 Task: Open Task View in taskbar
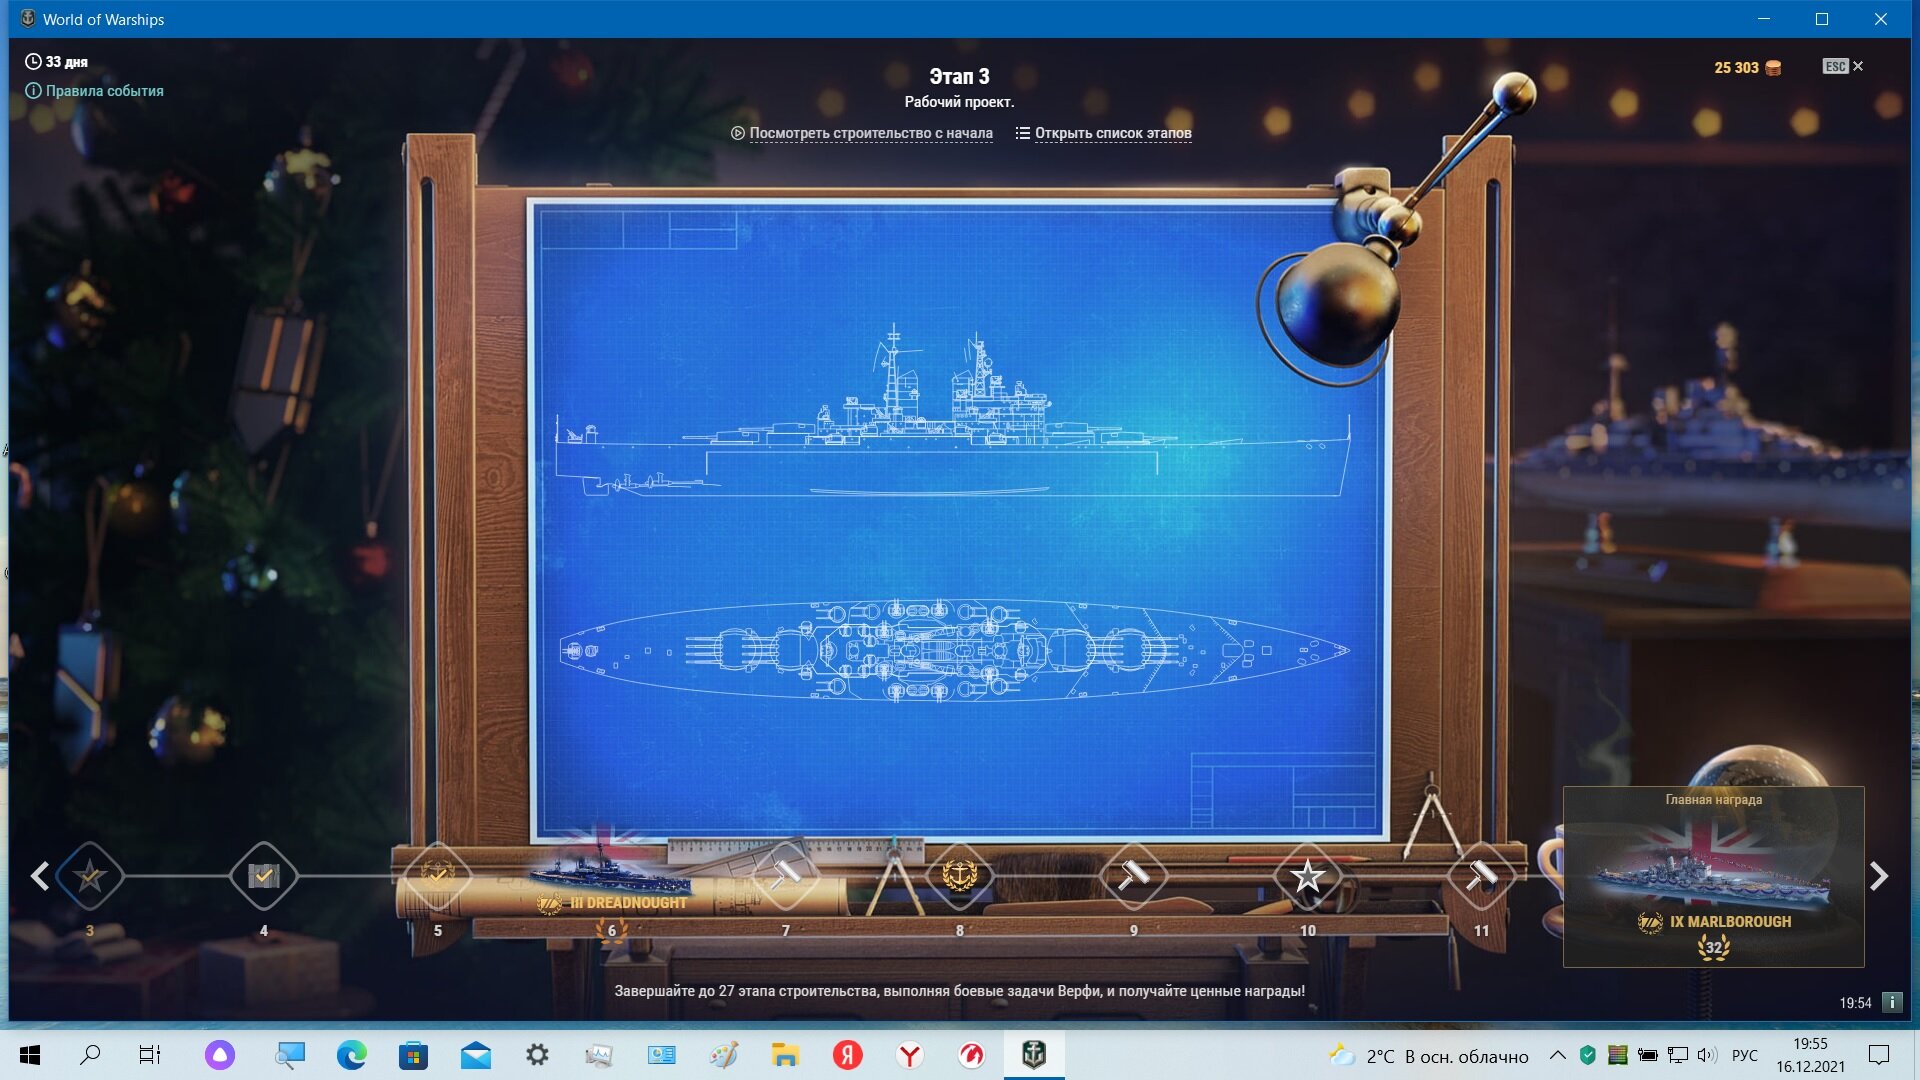(x=150, y=1055)
